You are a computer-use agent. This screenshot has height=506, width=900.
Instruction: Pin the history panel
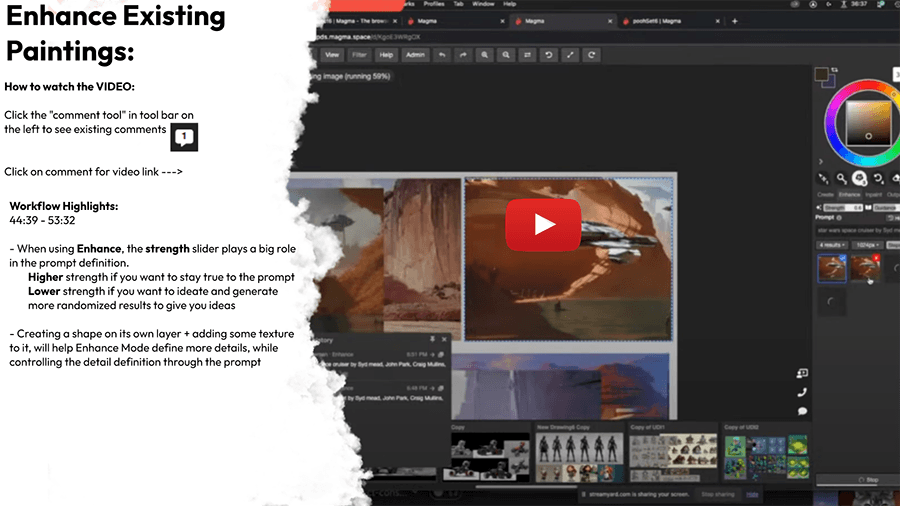tap(431, 340)
